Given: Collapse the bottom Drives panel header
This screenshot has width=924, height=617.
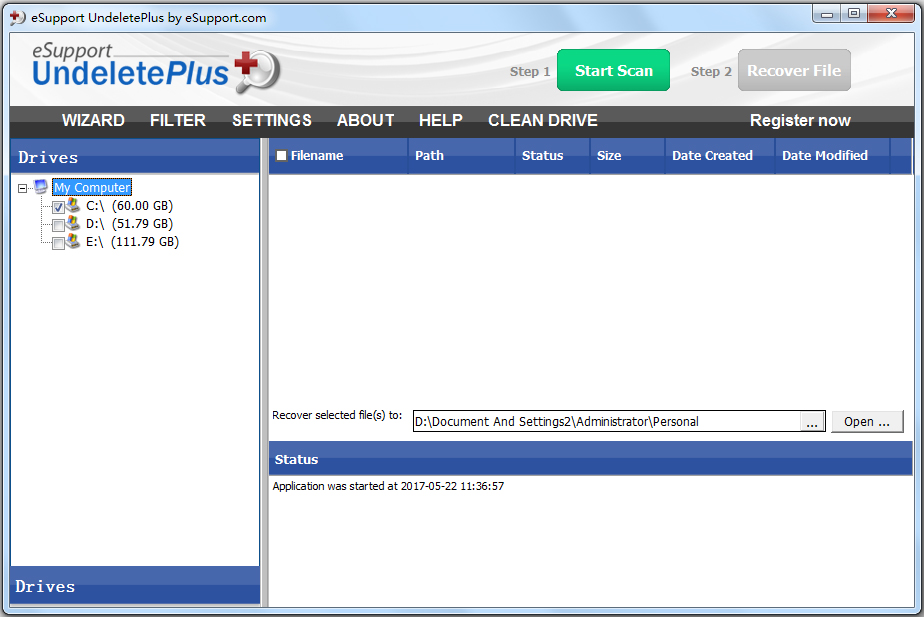Looking at the screenshot, I should click(135, 586).
